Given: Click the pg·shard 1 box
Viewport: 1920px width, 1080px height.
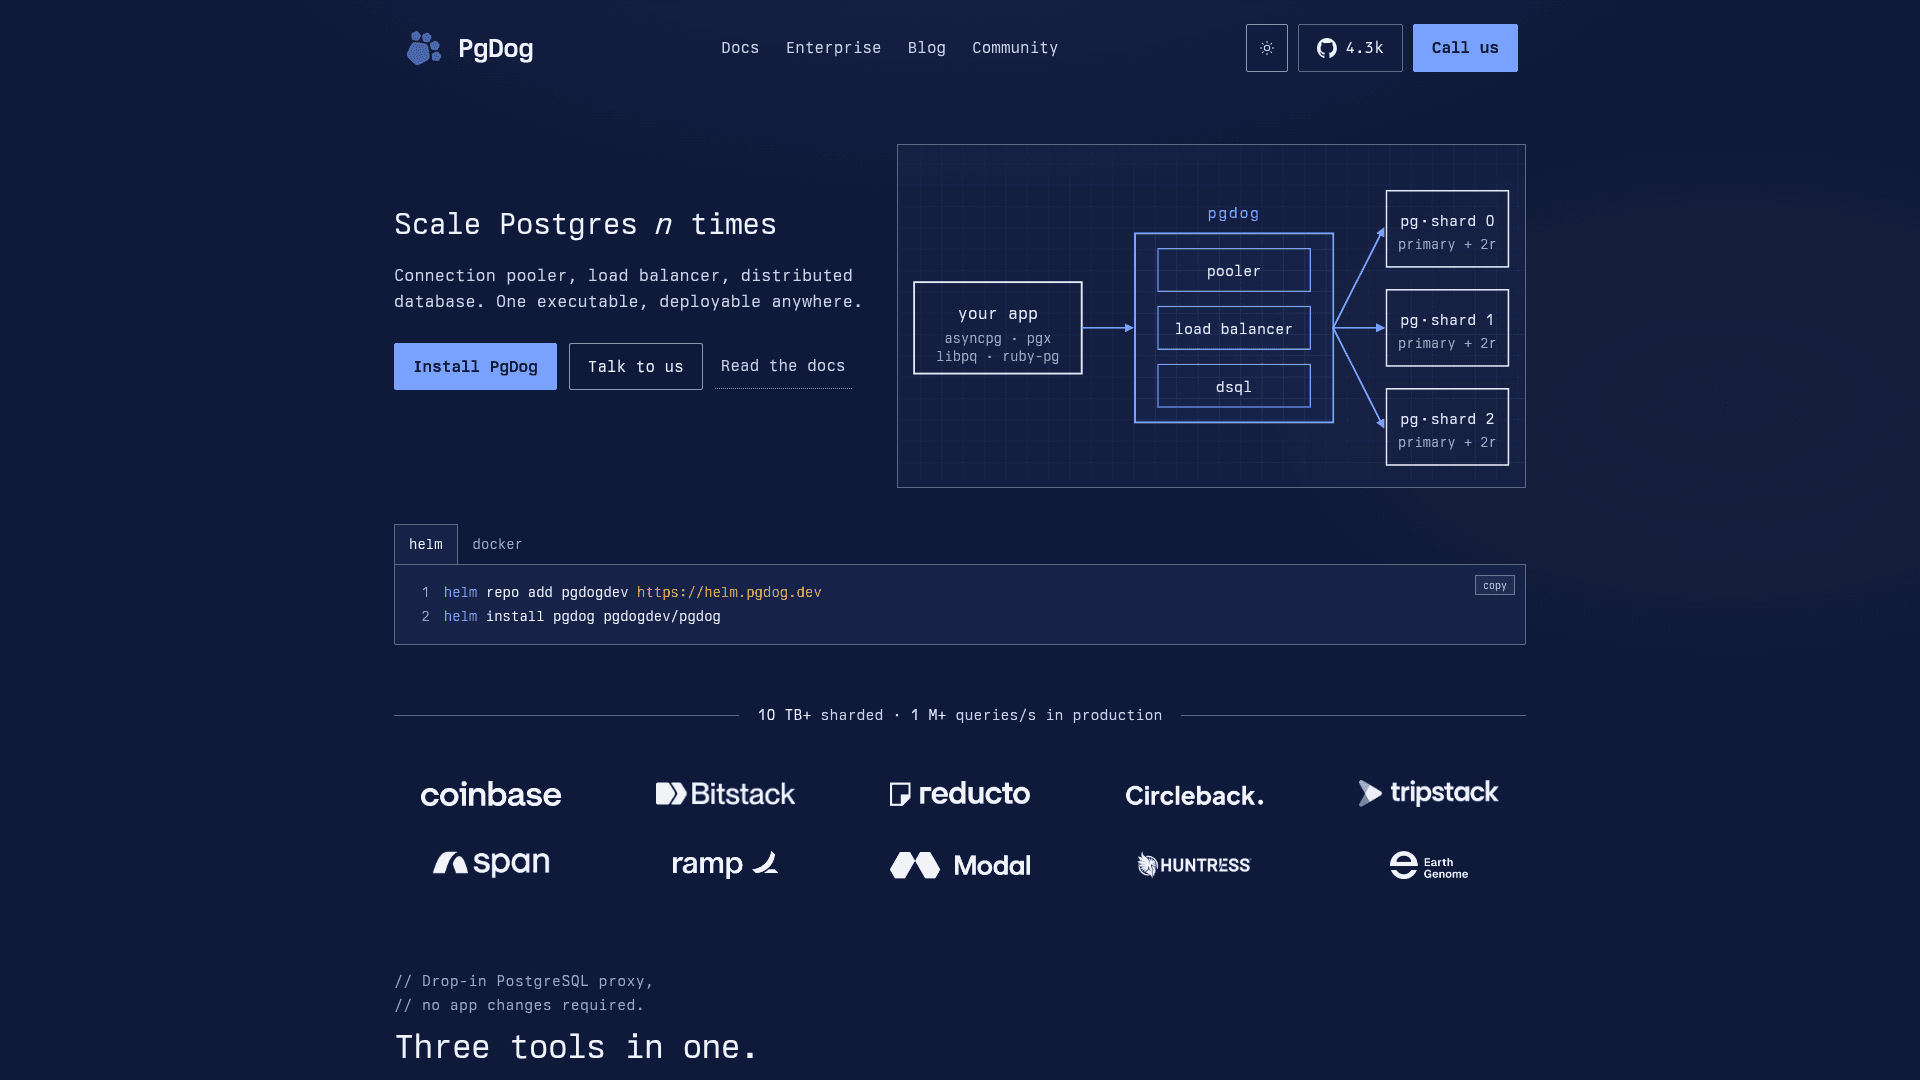Looking at the screenshot, I should click(x=1447, y=328).
